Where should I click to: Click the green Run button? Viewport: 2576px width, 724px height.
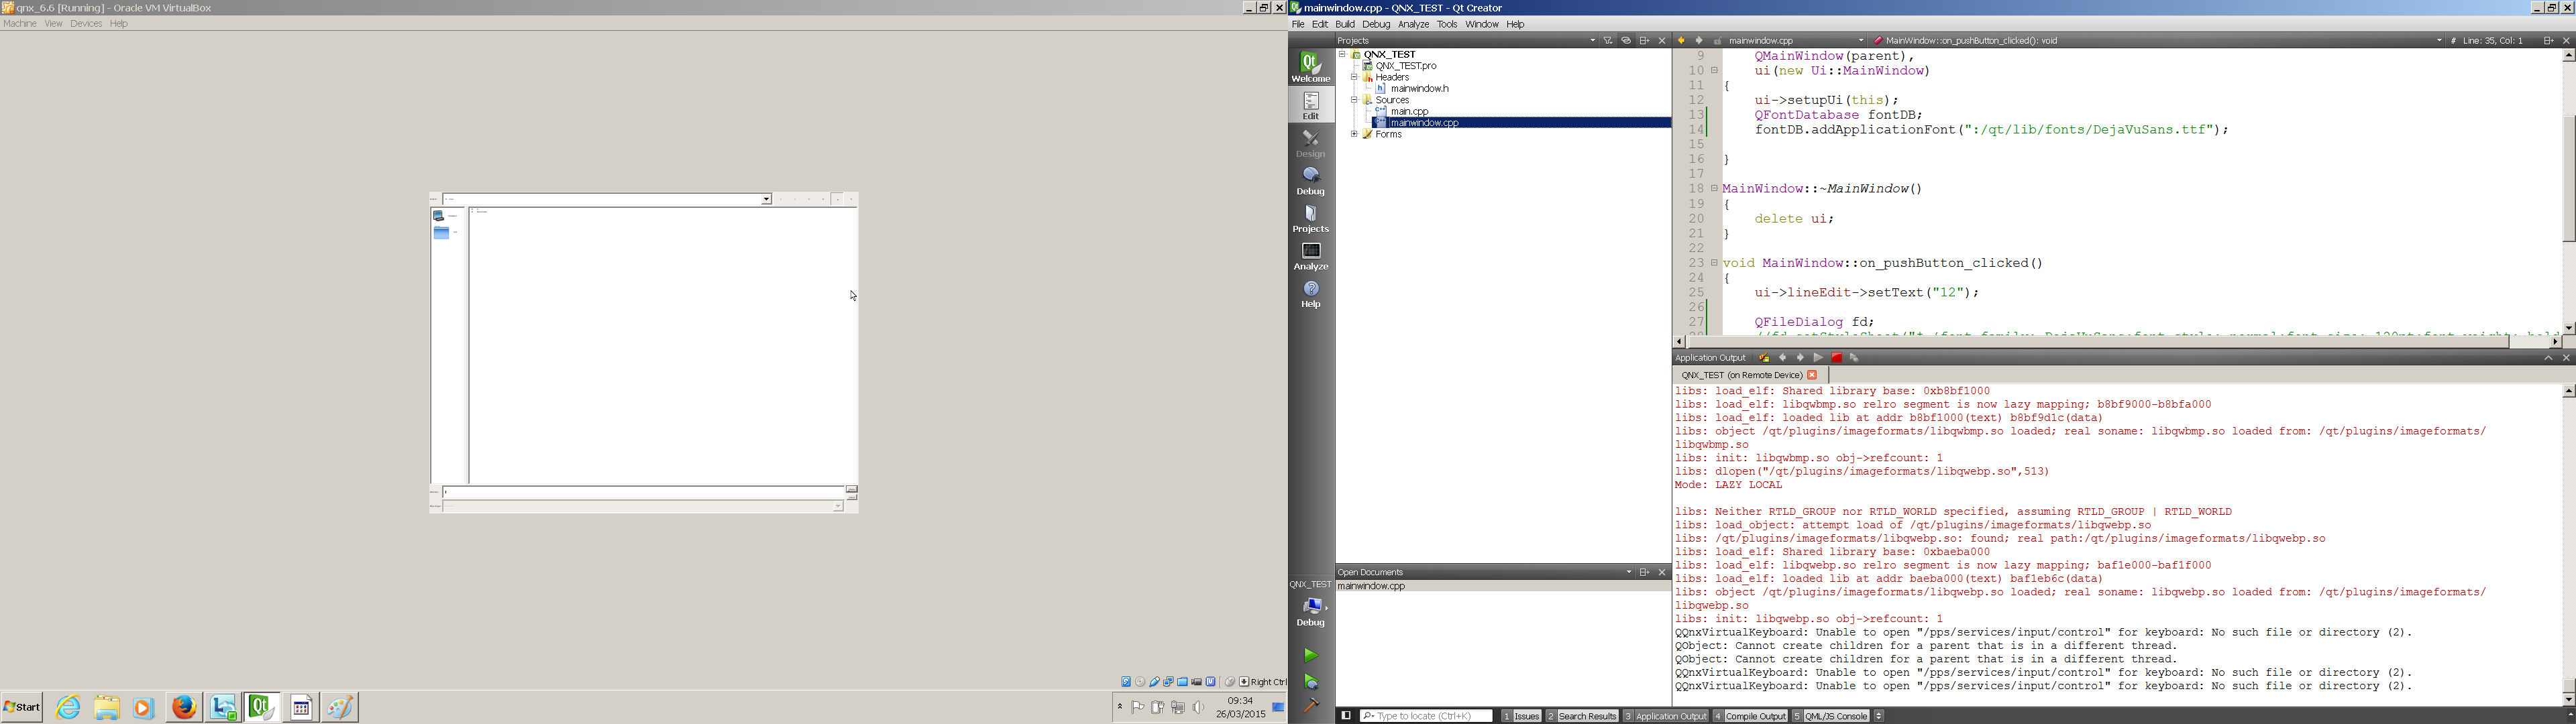click(x=1310, y=655)
